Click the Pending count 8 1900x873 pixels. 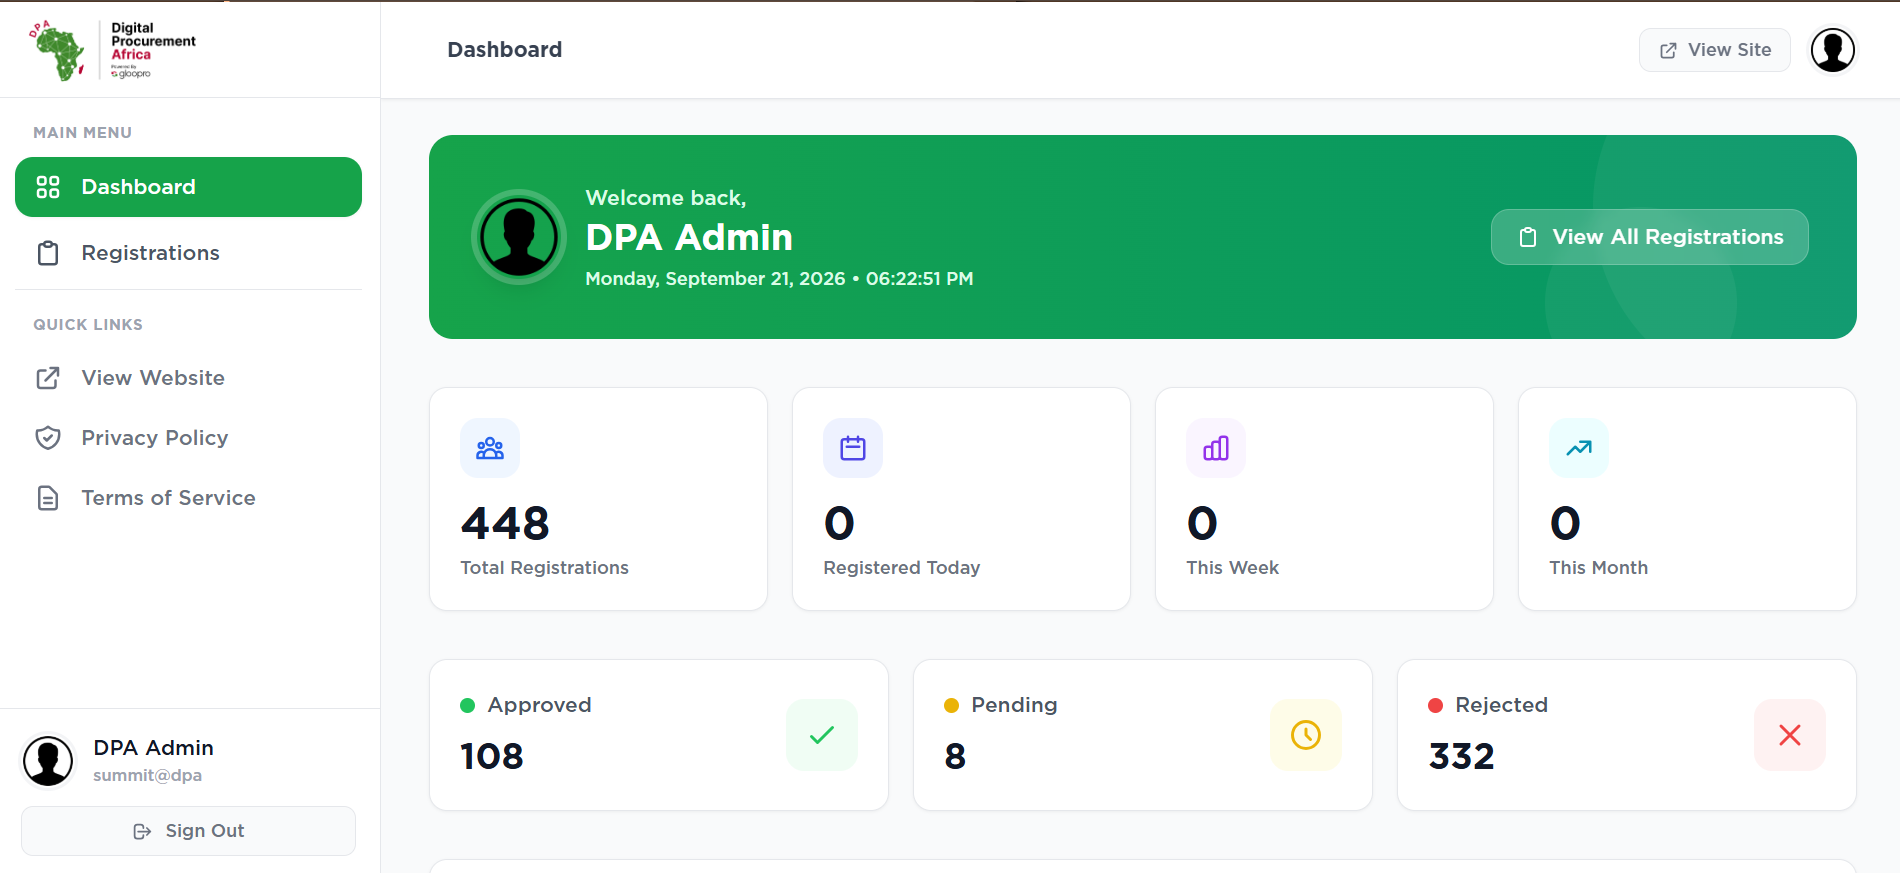[955, 756]
